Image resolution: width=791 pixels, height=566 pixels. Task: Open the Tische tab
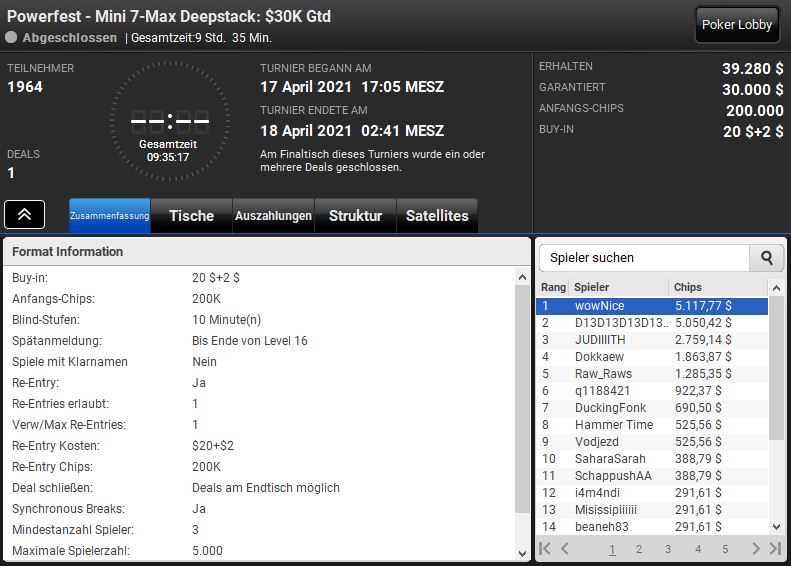click(191, 216)
